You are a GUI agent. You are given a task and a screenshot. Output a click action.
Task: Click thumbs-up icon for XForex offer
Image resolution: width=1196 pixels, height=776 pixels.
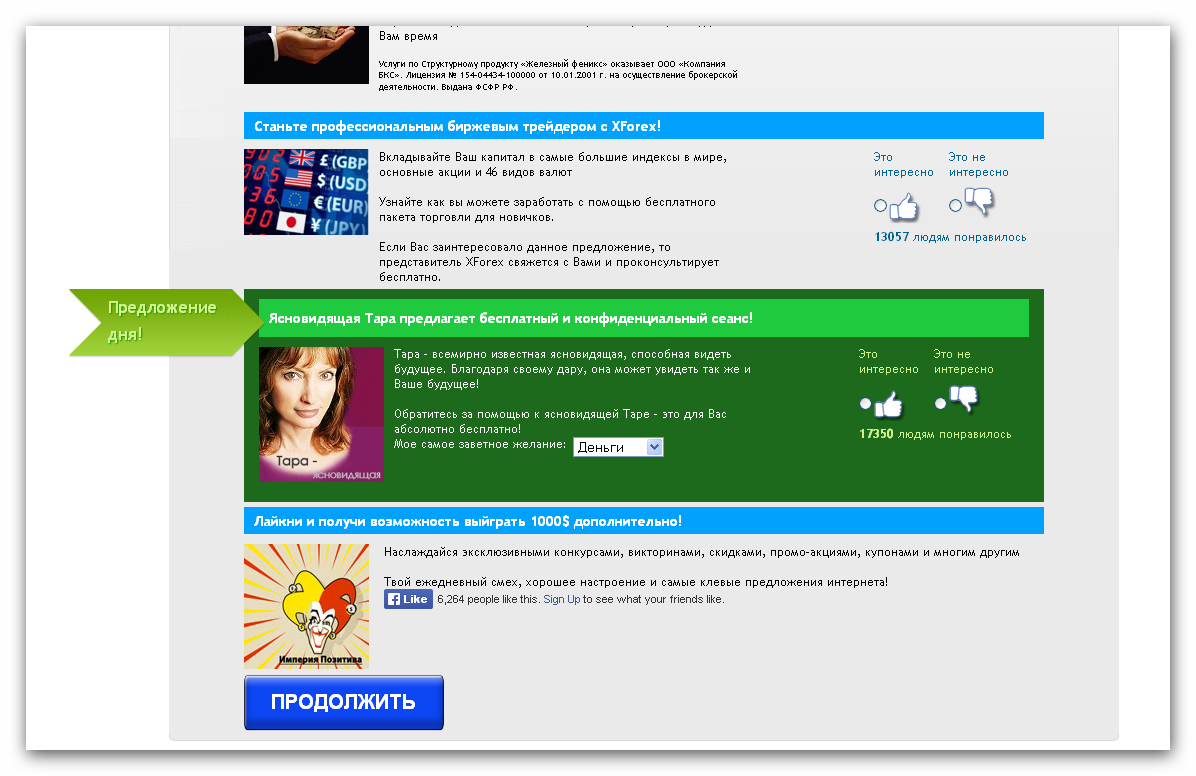point(904,207)
